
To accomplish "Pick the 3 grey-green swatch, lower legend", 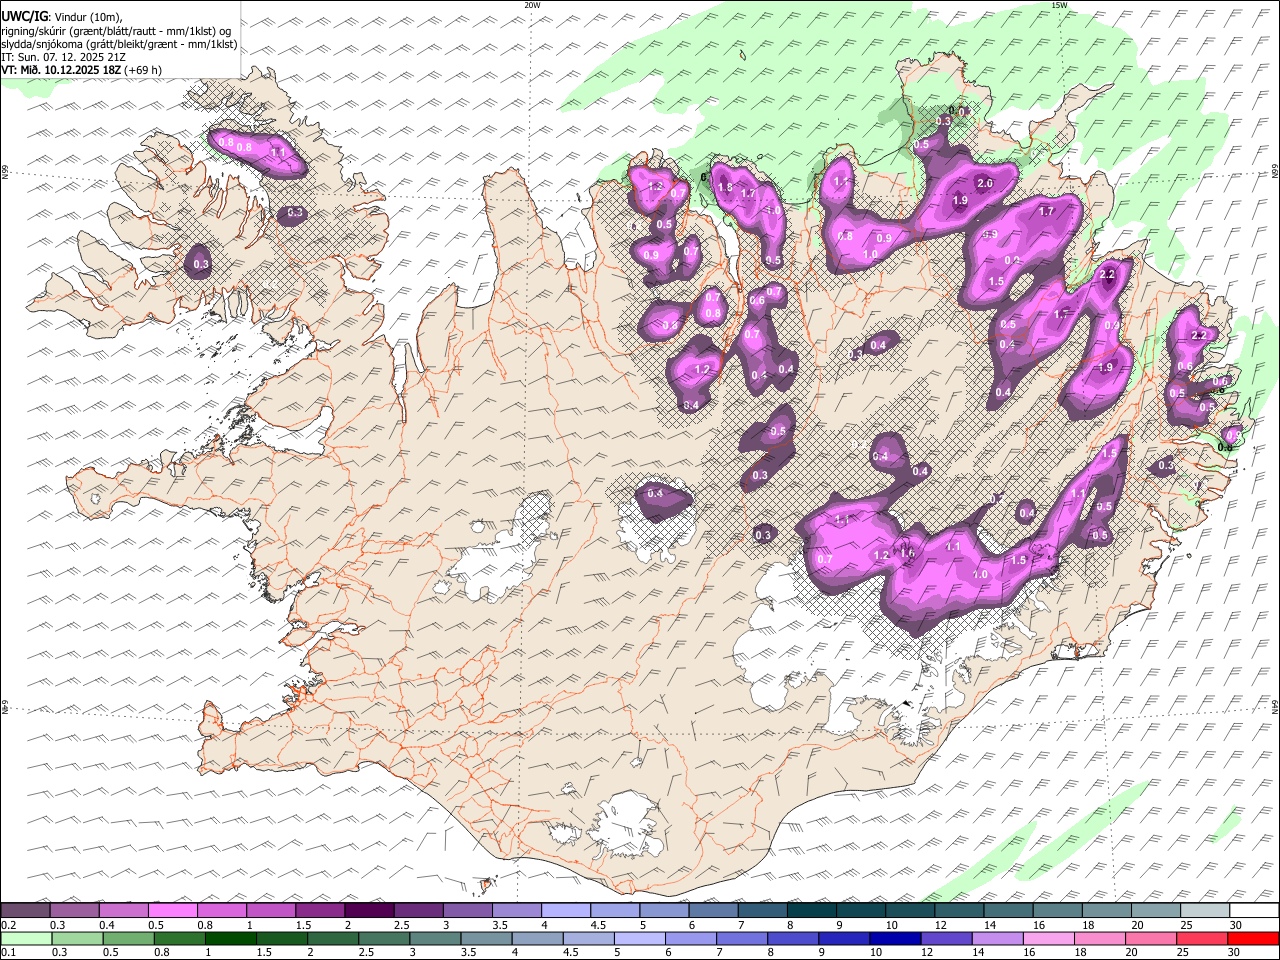I will 435,939.
